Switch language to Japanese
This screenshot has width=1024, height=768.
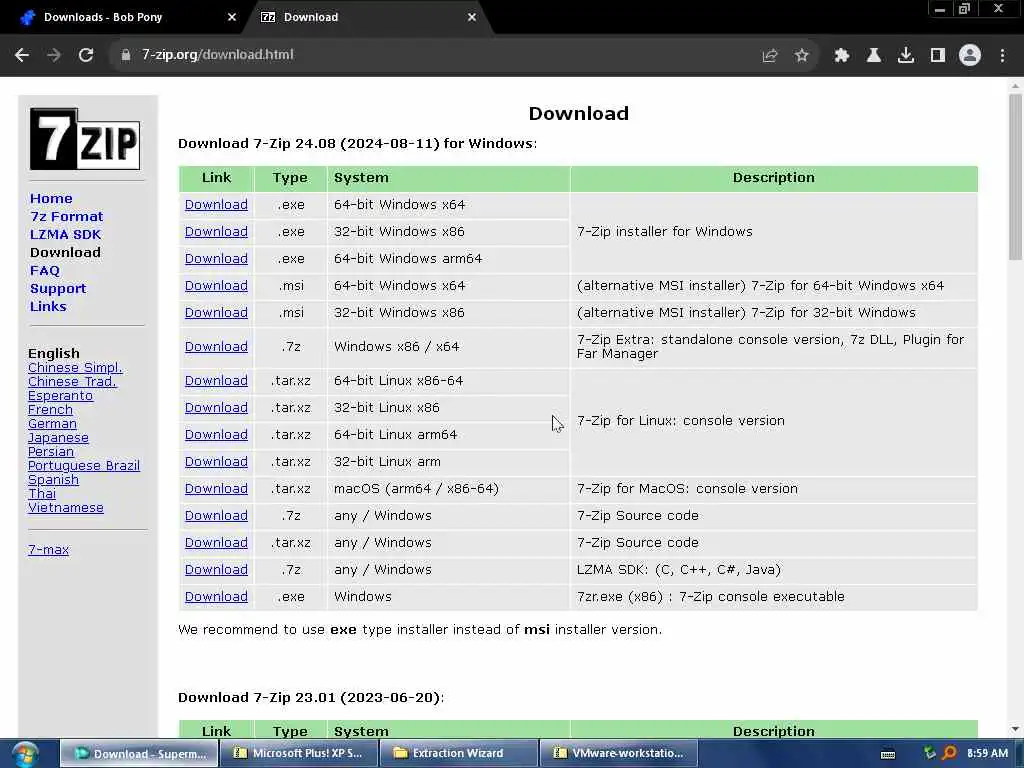(58, 438)
